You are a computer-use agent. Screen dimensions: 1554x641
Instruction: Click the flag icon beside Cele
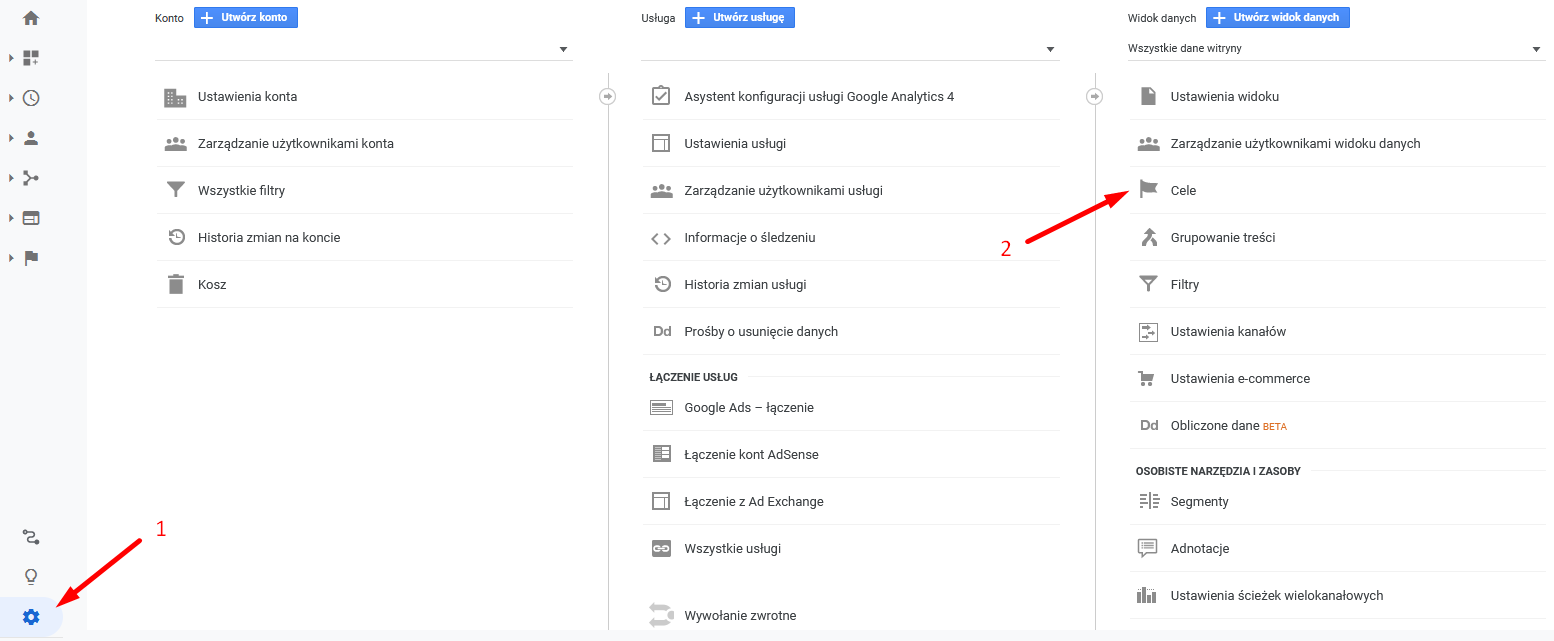tap(1148, 190)
